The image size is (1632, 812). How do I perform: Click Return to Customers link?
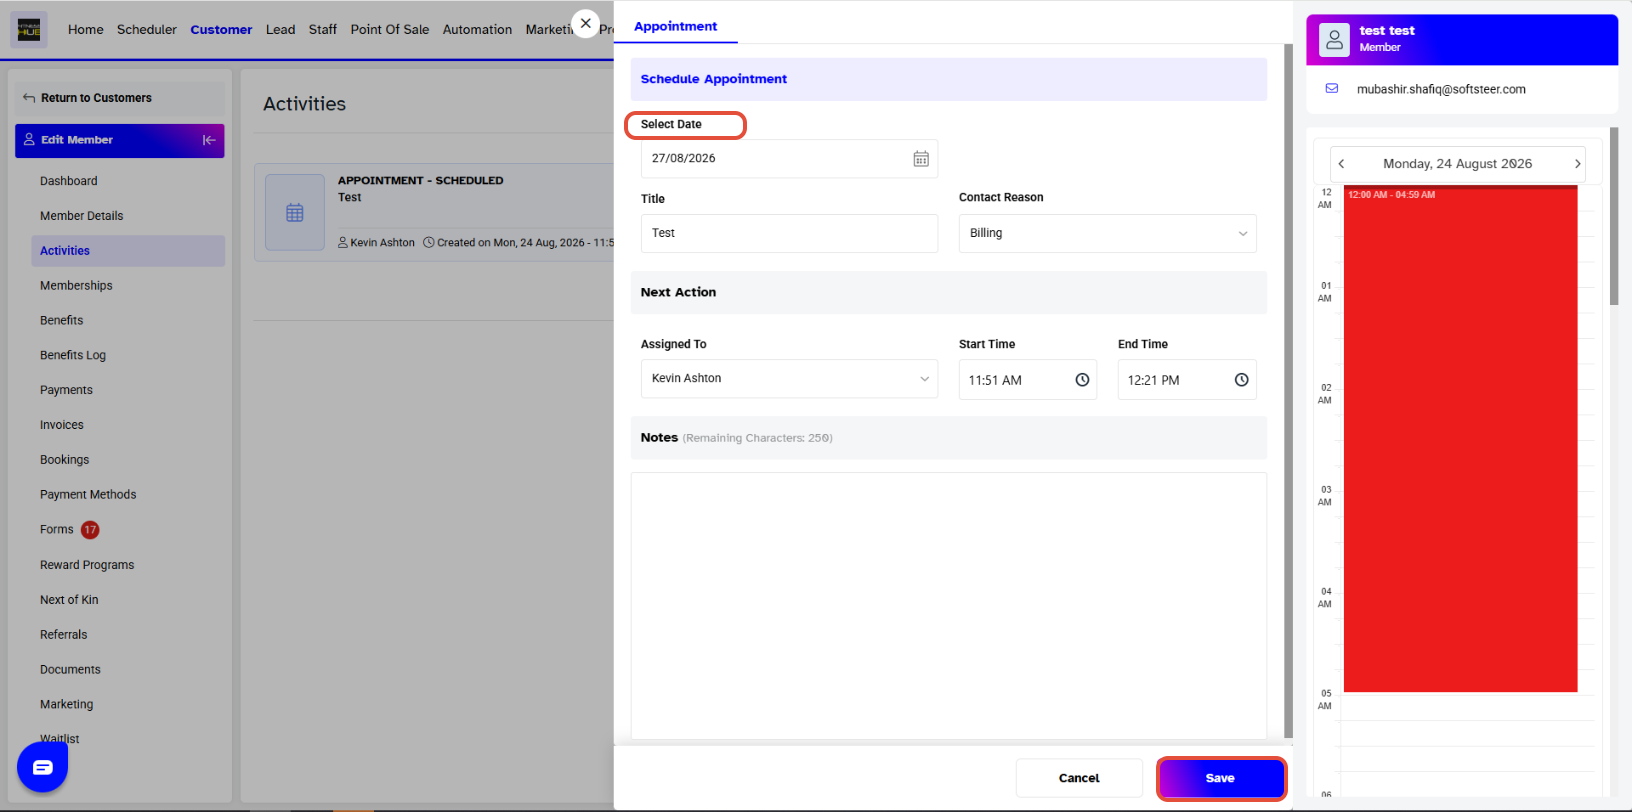click(x=96, y=98)
